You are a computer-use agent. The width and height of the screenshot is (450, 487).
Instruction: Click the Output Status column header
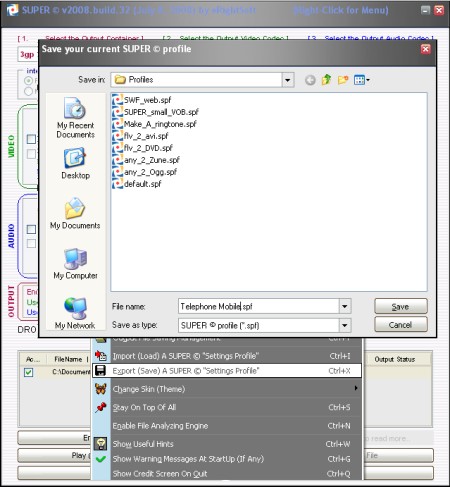click(395, 359)
